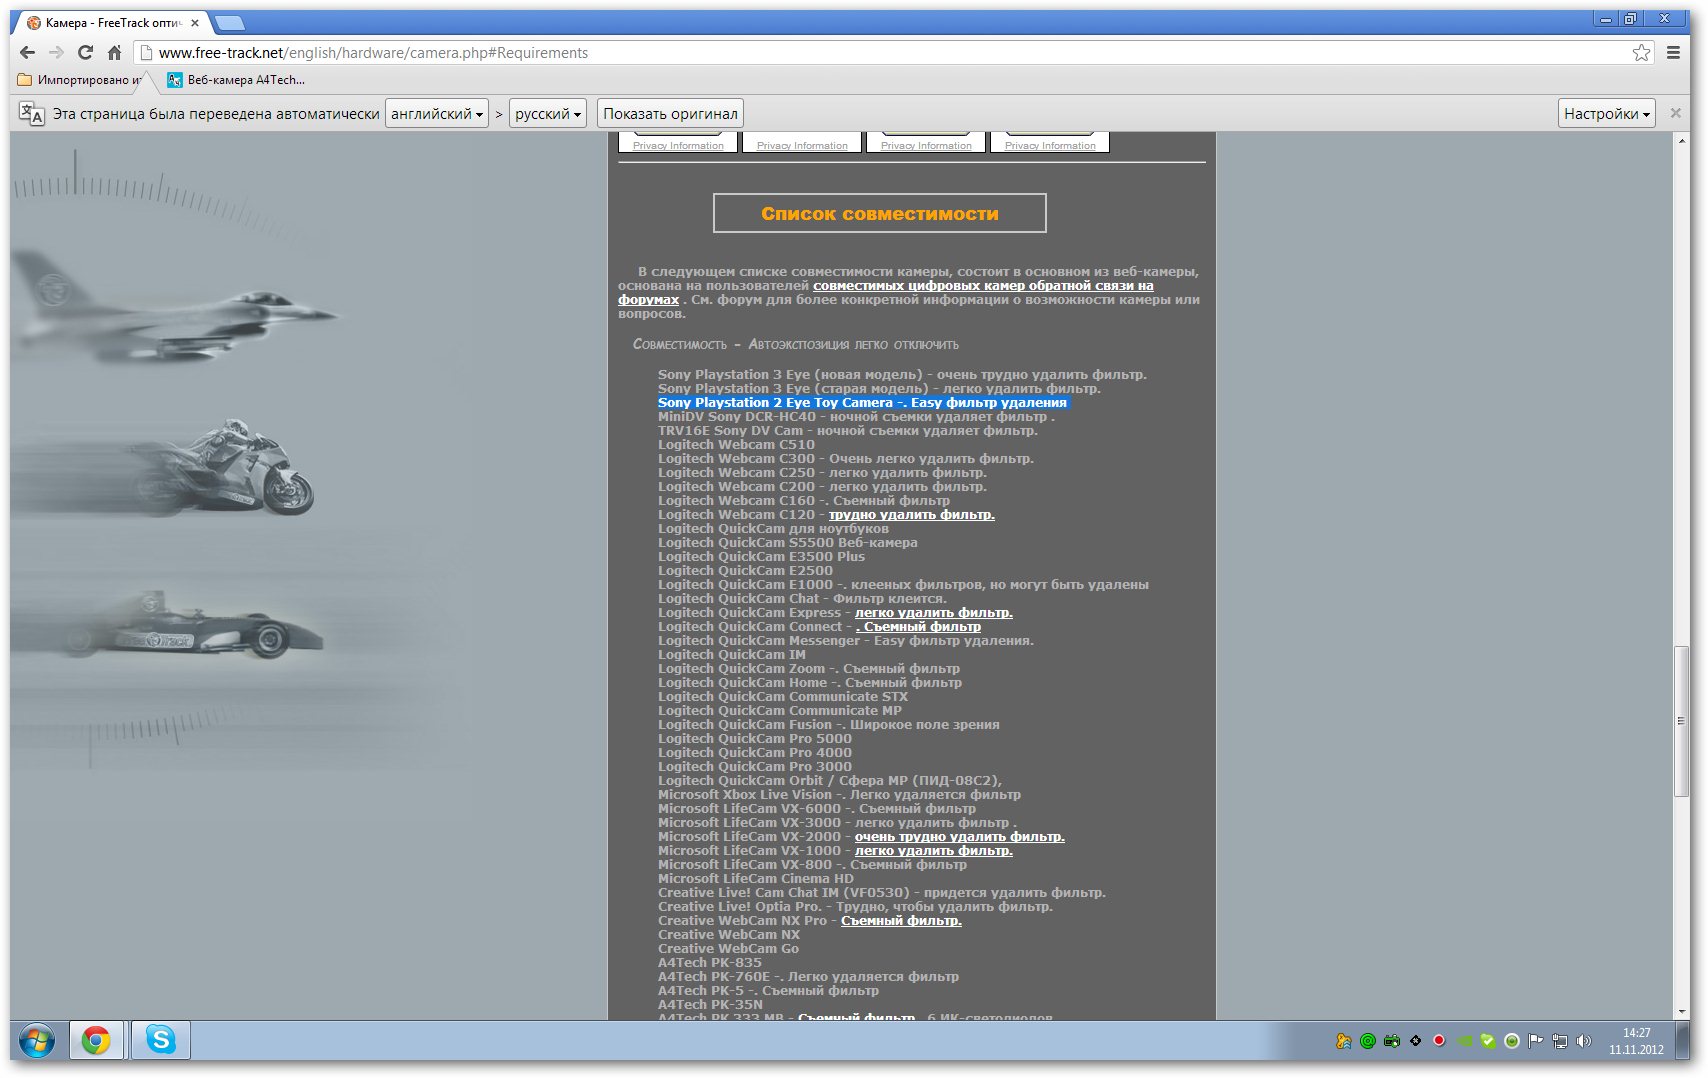This screenshot has height=1078, width=1708.
Task: Click the taskbar clock showing 14:27
Action: [1637, 1033]
